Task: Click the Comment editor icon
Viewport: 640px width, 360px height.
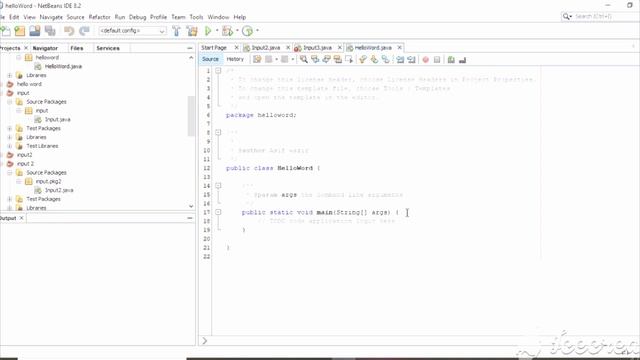Action: (451, 60)
